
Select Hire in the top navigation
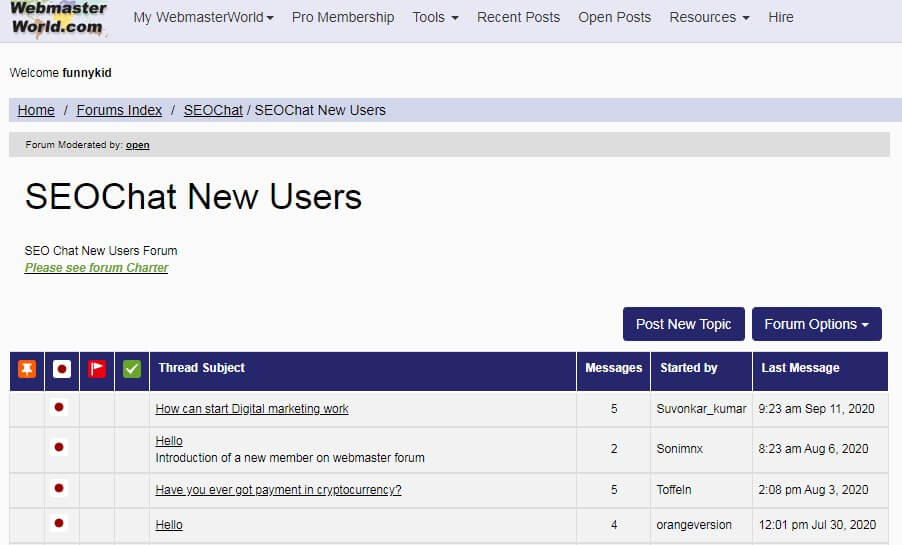click(781, 17)
